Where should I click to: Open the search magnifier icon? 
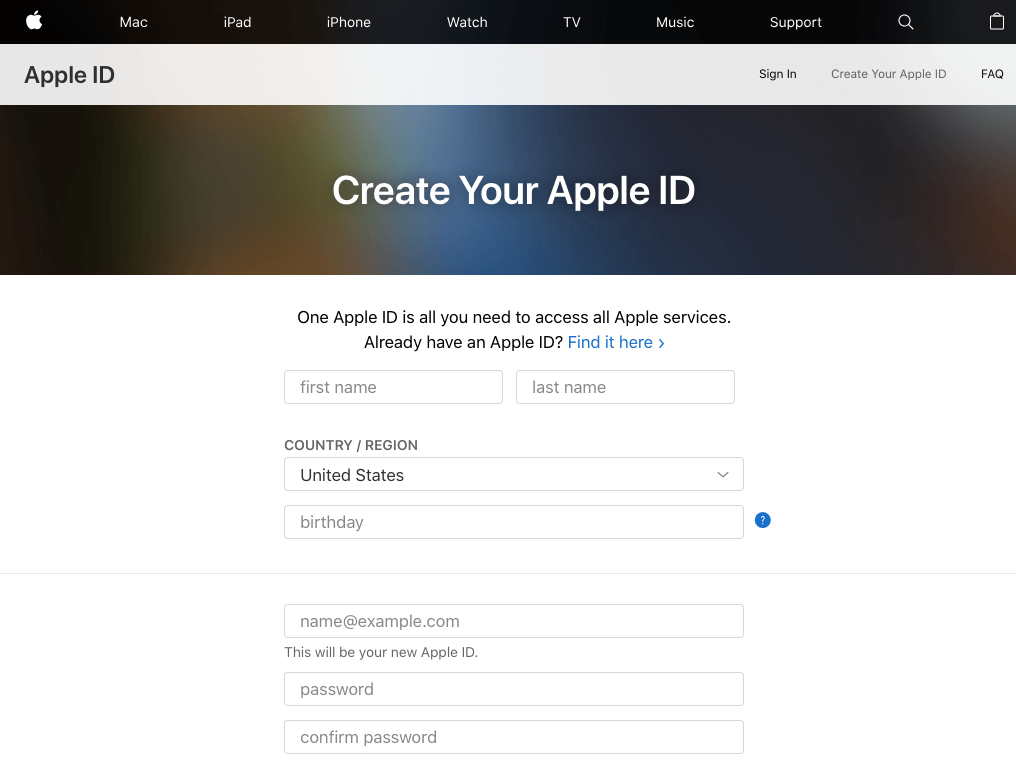[x=905, y=22]
